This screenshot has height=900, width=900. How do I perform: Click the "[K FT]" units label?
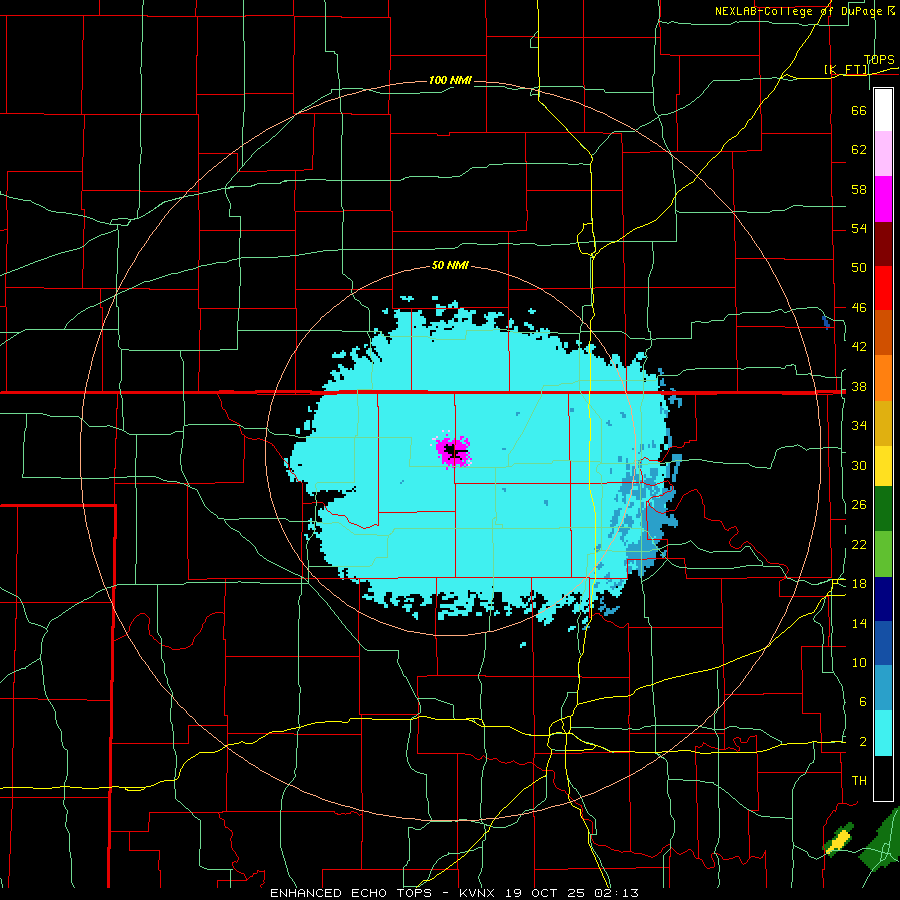[847, 70]
